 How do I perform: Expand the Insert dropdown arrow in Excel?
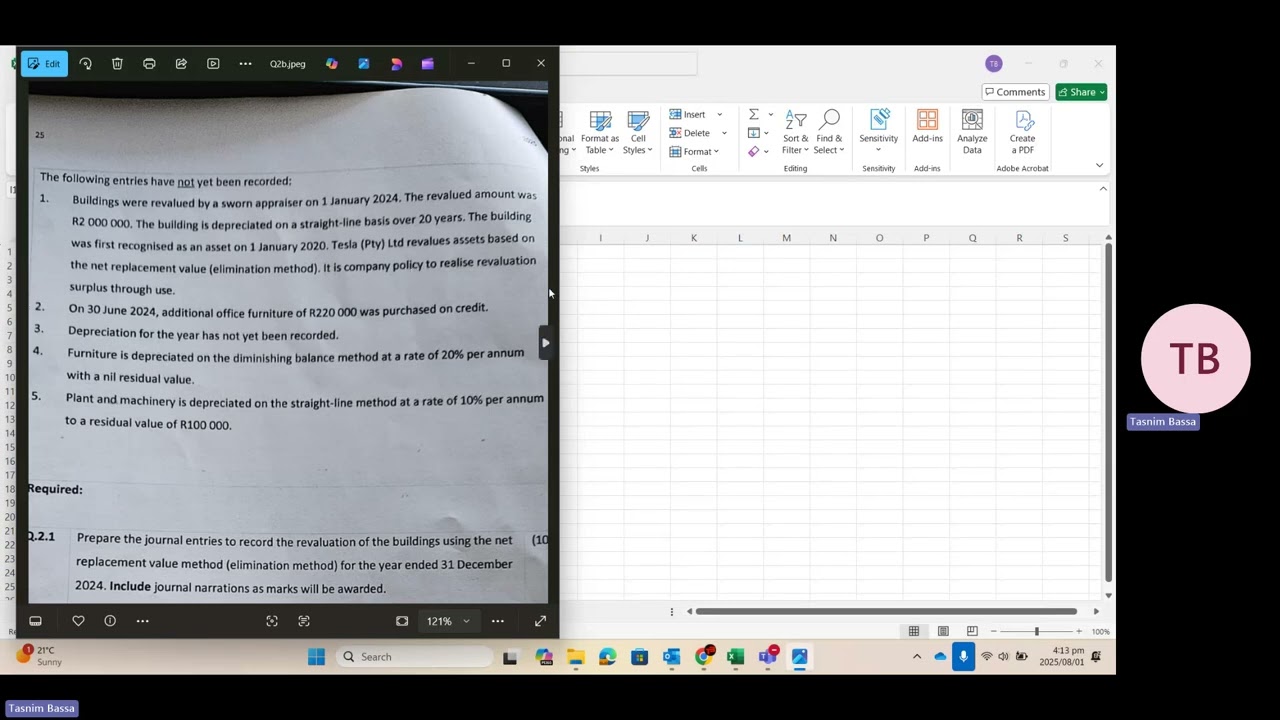point(719,114)
